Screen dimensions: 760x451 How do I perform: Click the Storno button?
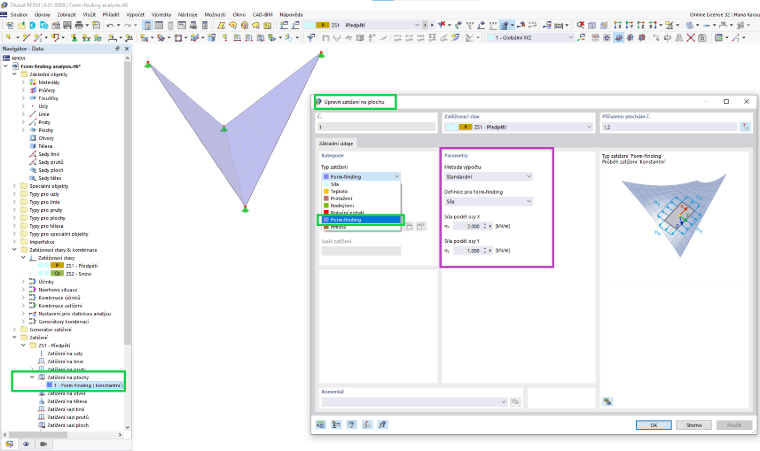(x=694, y=425)
